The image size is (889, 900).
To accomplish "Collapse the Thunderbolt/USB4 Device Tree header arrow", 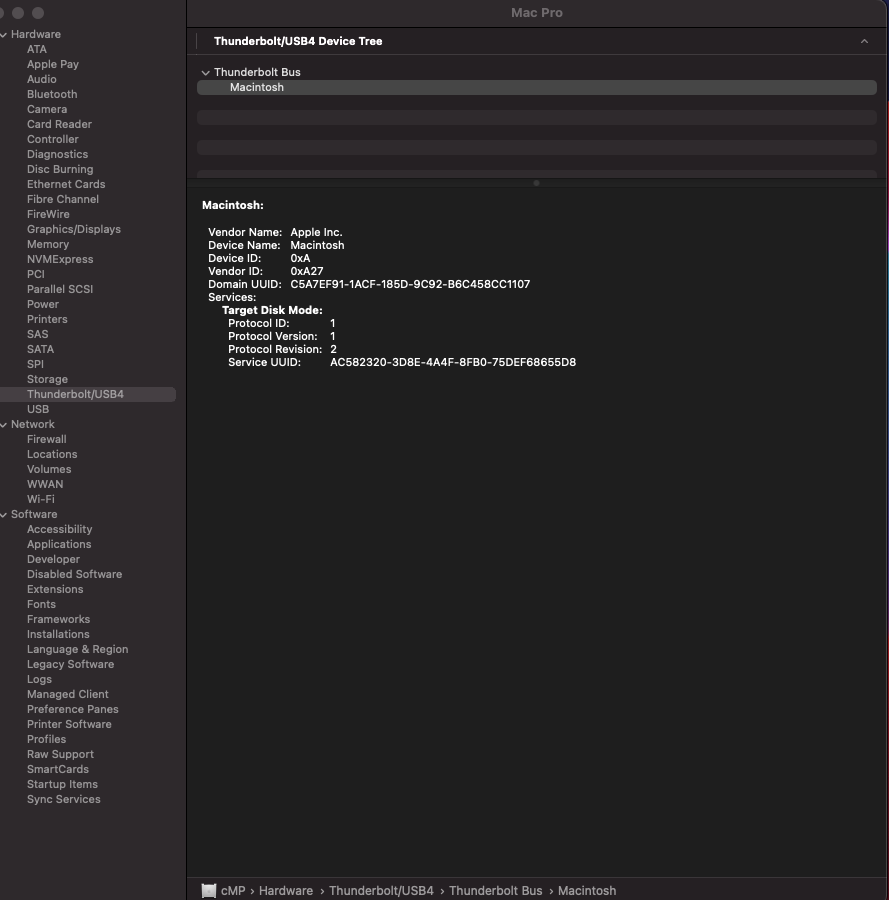I will [864, 41].
